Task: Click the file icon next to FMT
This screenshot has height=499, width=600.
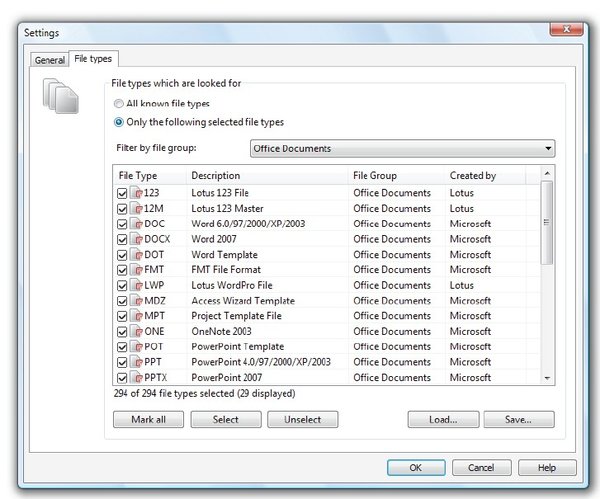Action: (136, 270)
